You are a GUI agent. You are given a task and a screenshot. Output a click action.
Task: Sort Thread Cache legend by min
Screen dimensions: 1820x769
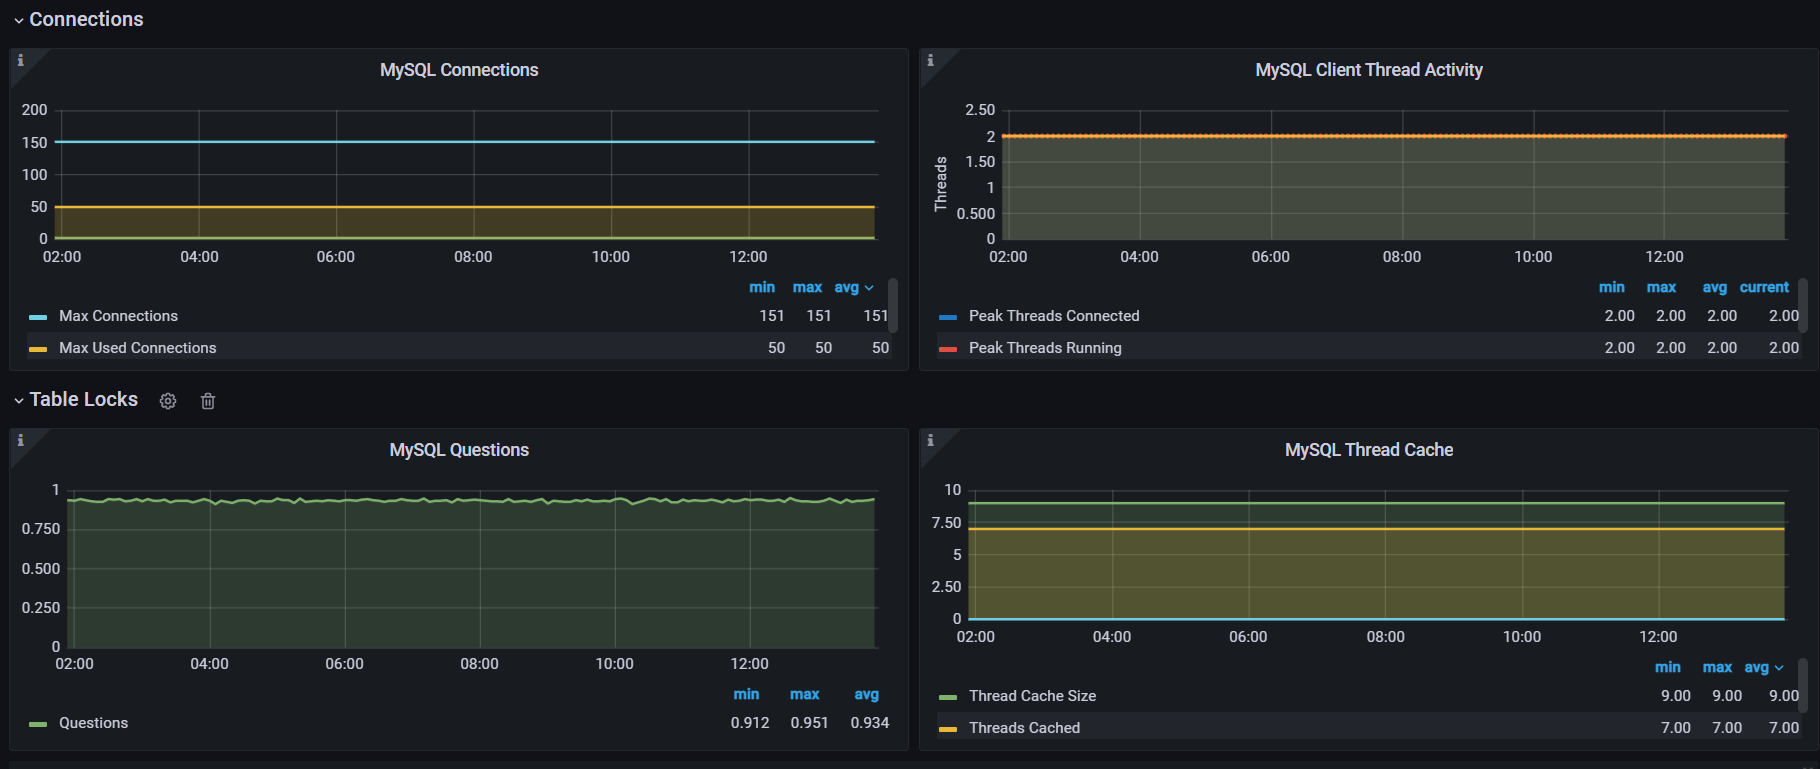1668,667
